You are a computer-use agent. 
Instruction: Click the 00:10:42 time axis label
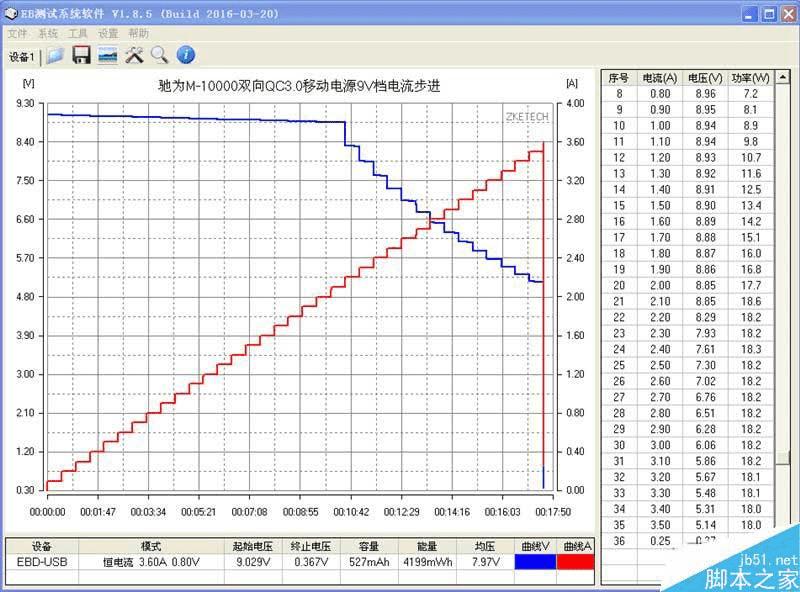point(351,512)
